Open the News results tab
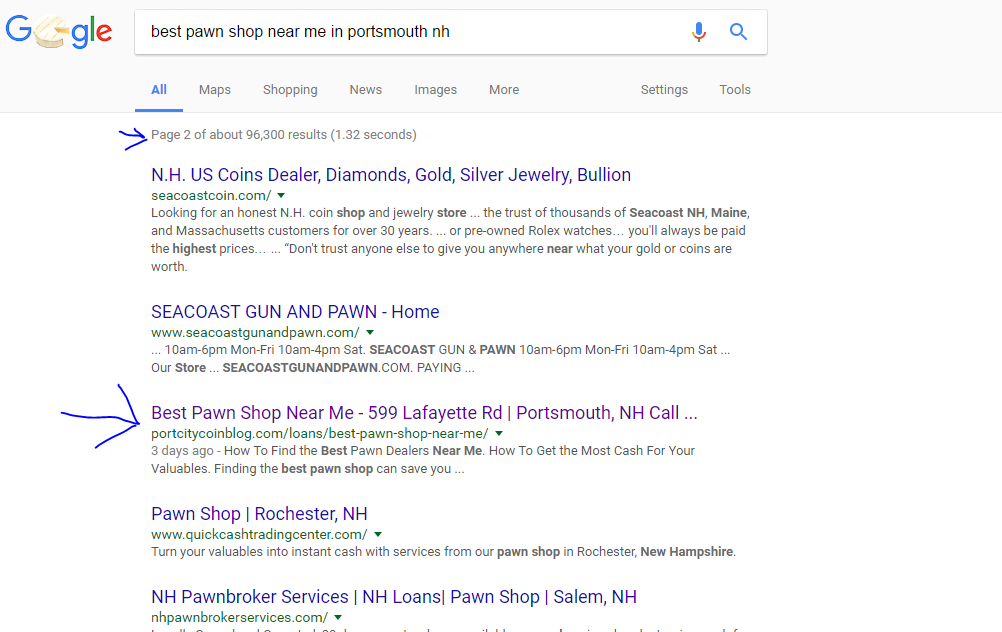1002x632 pixels. (x=365, y=90)
